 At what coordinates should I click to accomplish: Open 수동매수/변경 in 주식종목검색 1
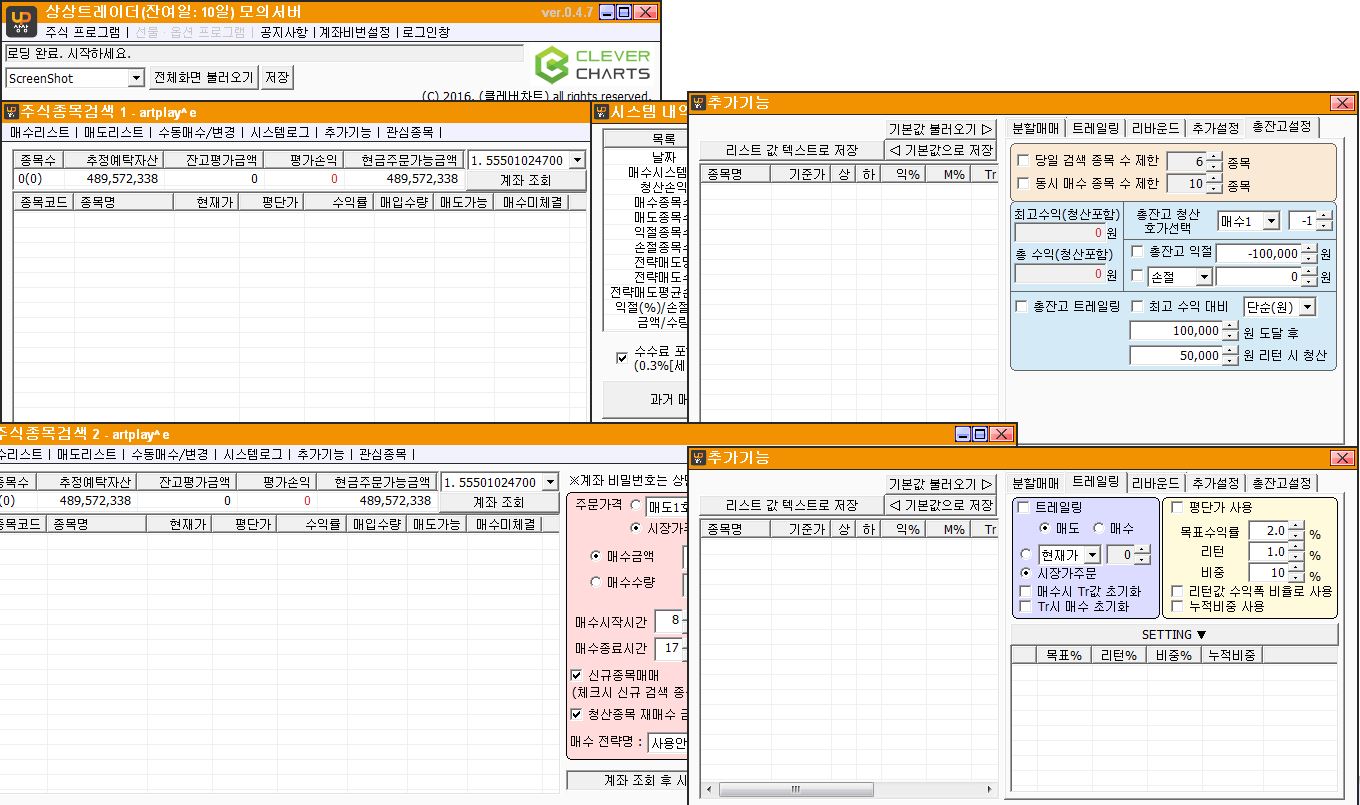[x=197, y=132]
